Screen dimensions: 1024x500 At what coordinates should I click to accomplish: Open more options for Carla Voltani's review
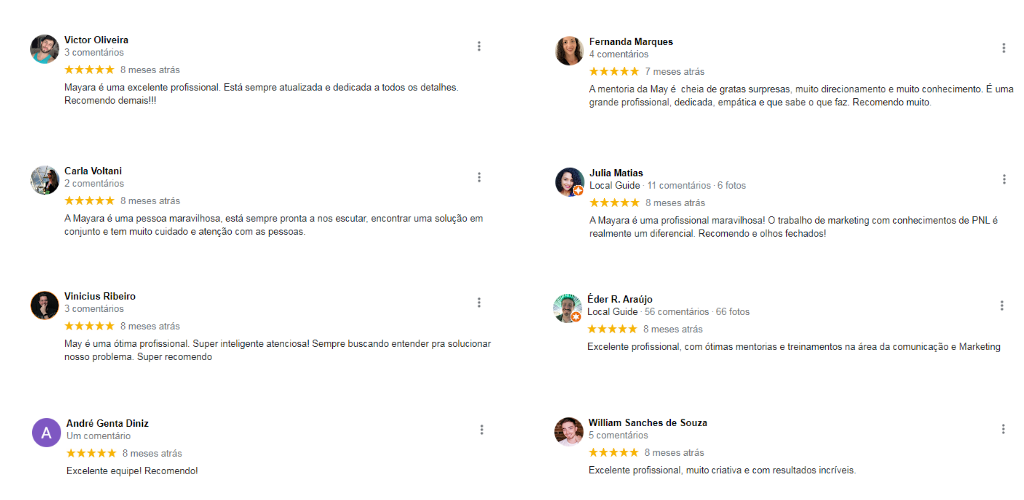pyautogui.click(x=479, y=177)
